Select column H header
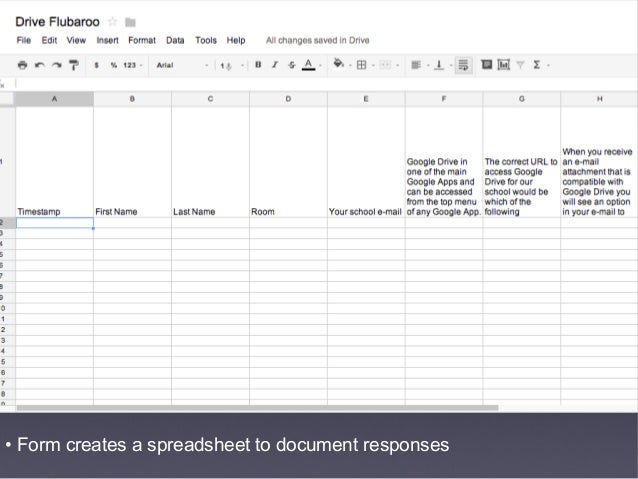Image resolution: width=638 pixels, height=479 pixels. click(x=599, y=99)
